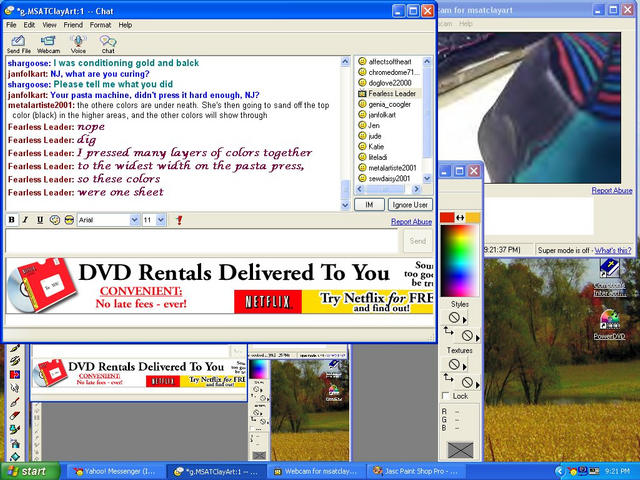Click the Send File toolbar icon
This screenshot has height=480, width=640.
(18, 44)
